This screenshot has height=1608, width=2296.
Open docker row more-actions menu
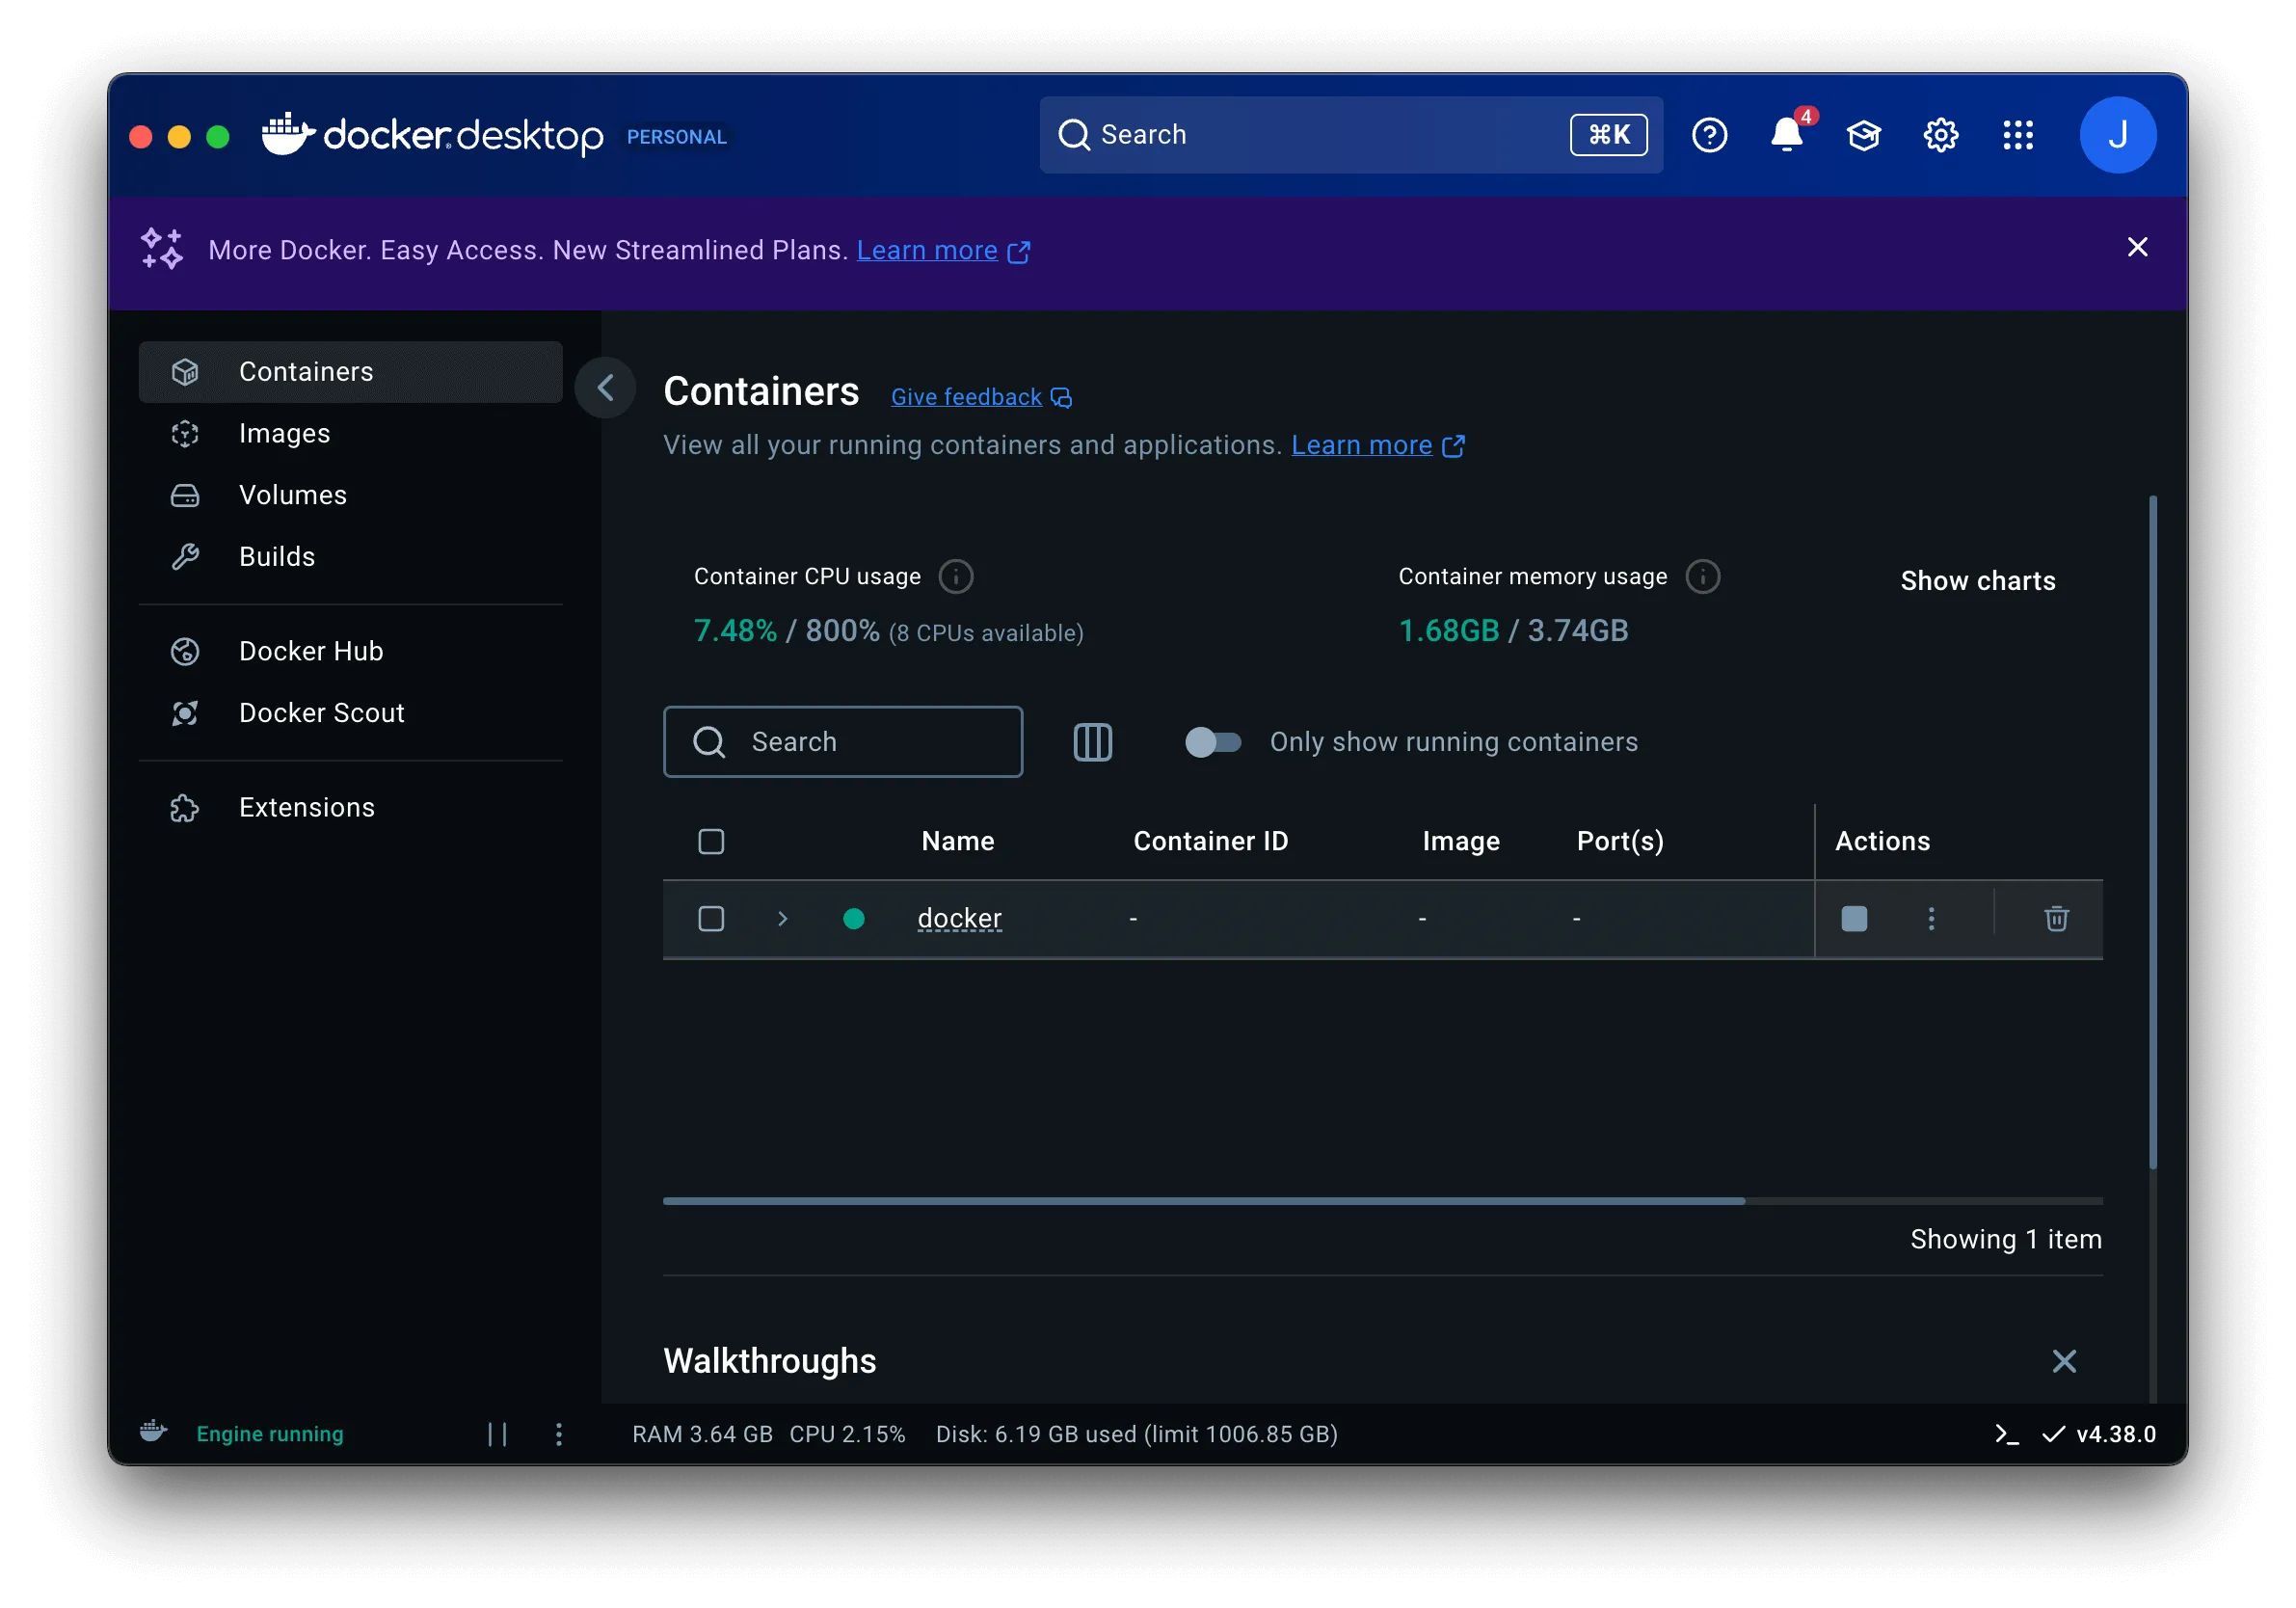coord(1931,919)
